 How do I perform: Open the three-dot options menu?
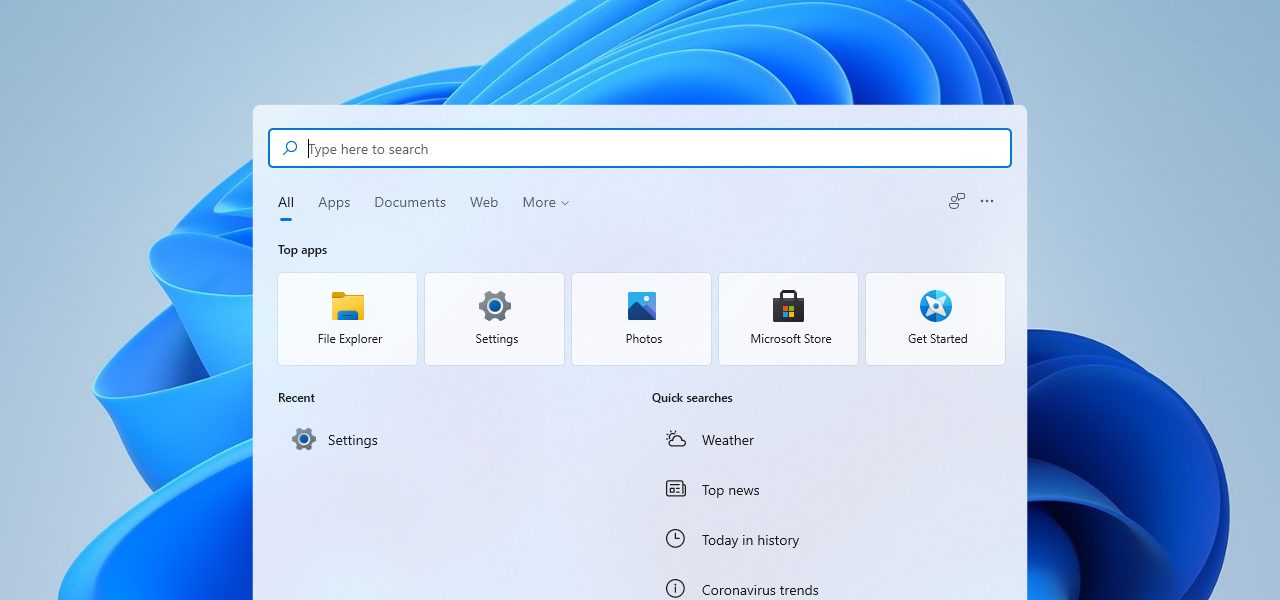pos(987,201)
